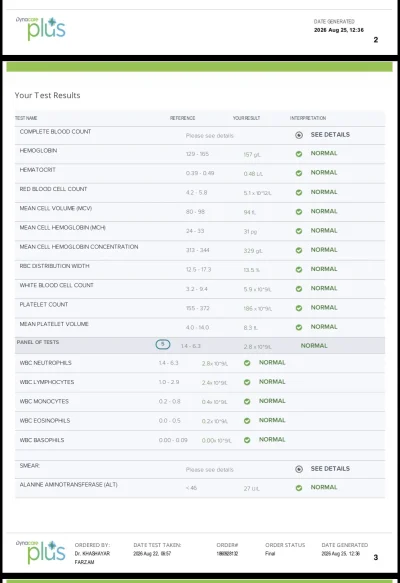
Task: Open SEE DETAILS link for Smear
Action: 330,469
